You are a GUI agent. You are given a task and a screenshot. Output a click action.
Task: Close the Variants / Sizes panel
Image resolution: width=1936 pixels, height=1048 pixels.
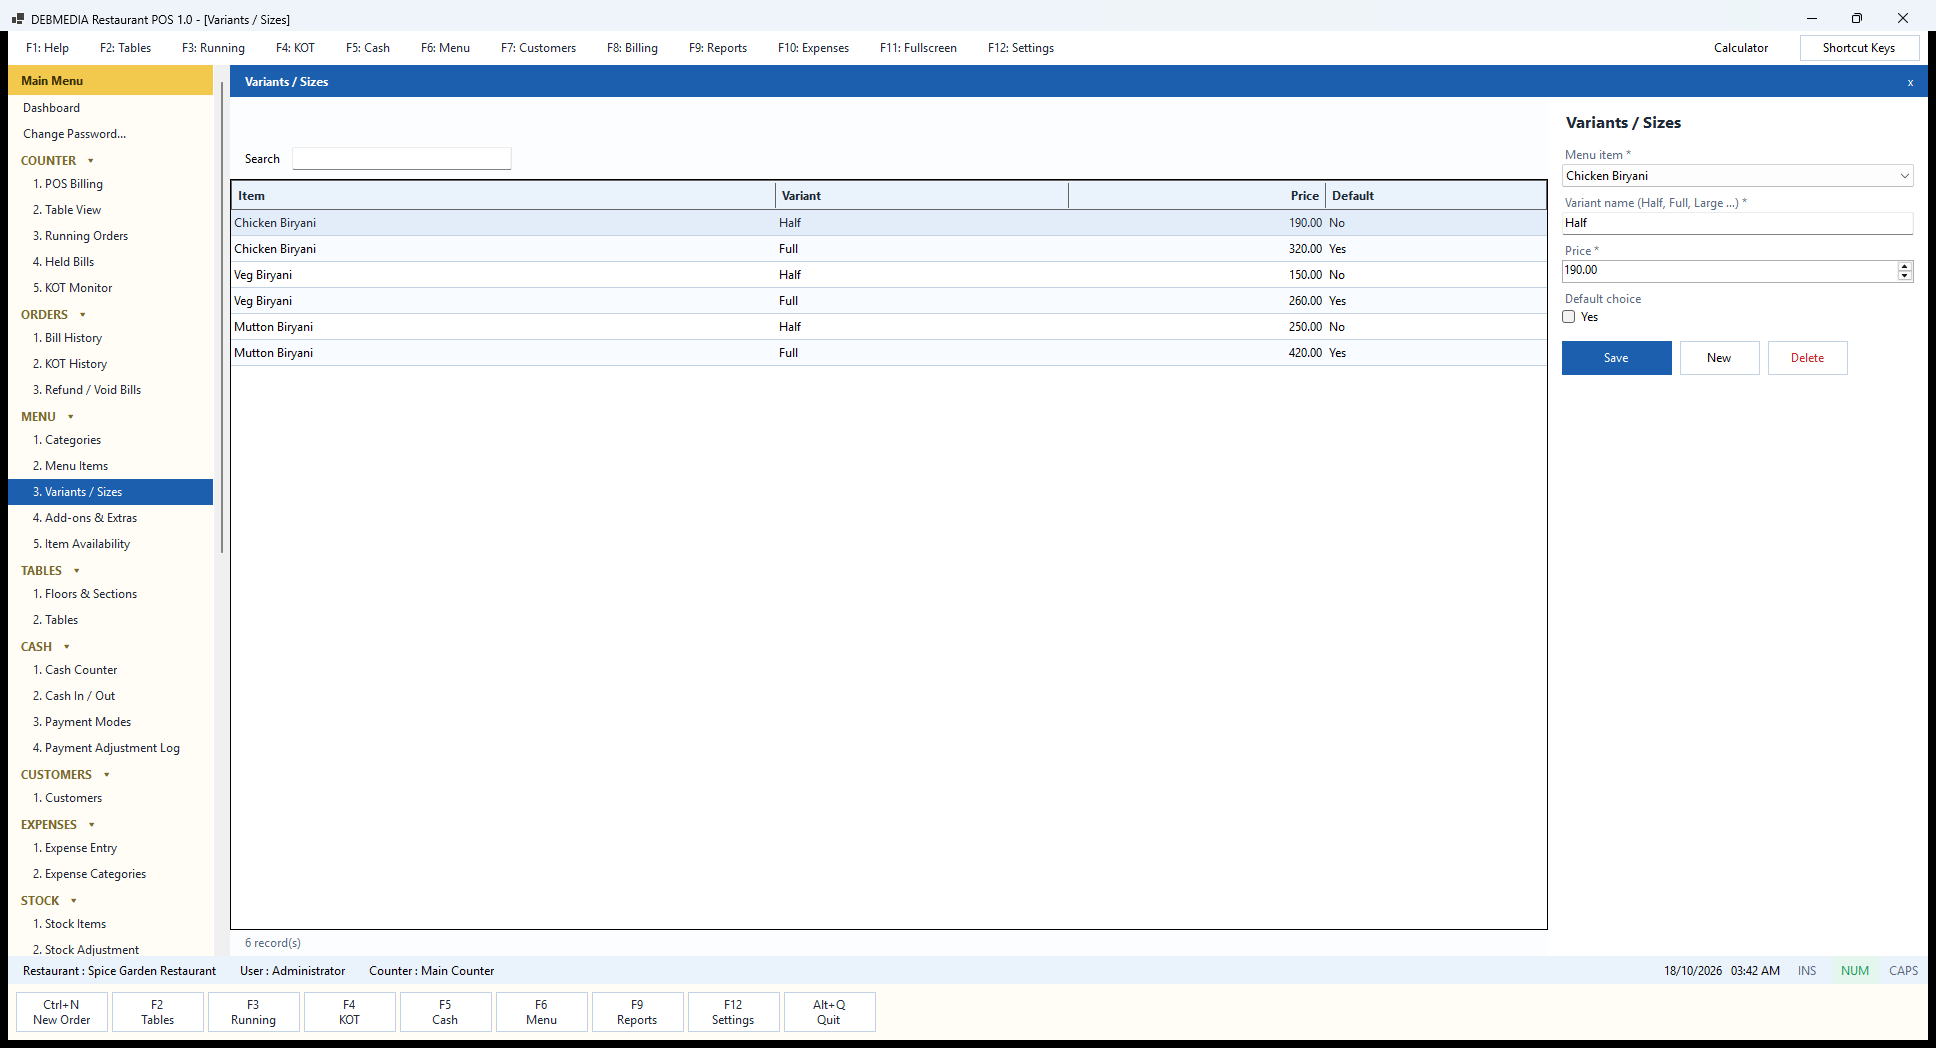point(1910,82)
